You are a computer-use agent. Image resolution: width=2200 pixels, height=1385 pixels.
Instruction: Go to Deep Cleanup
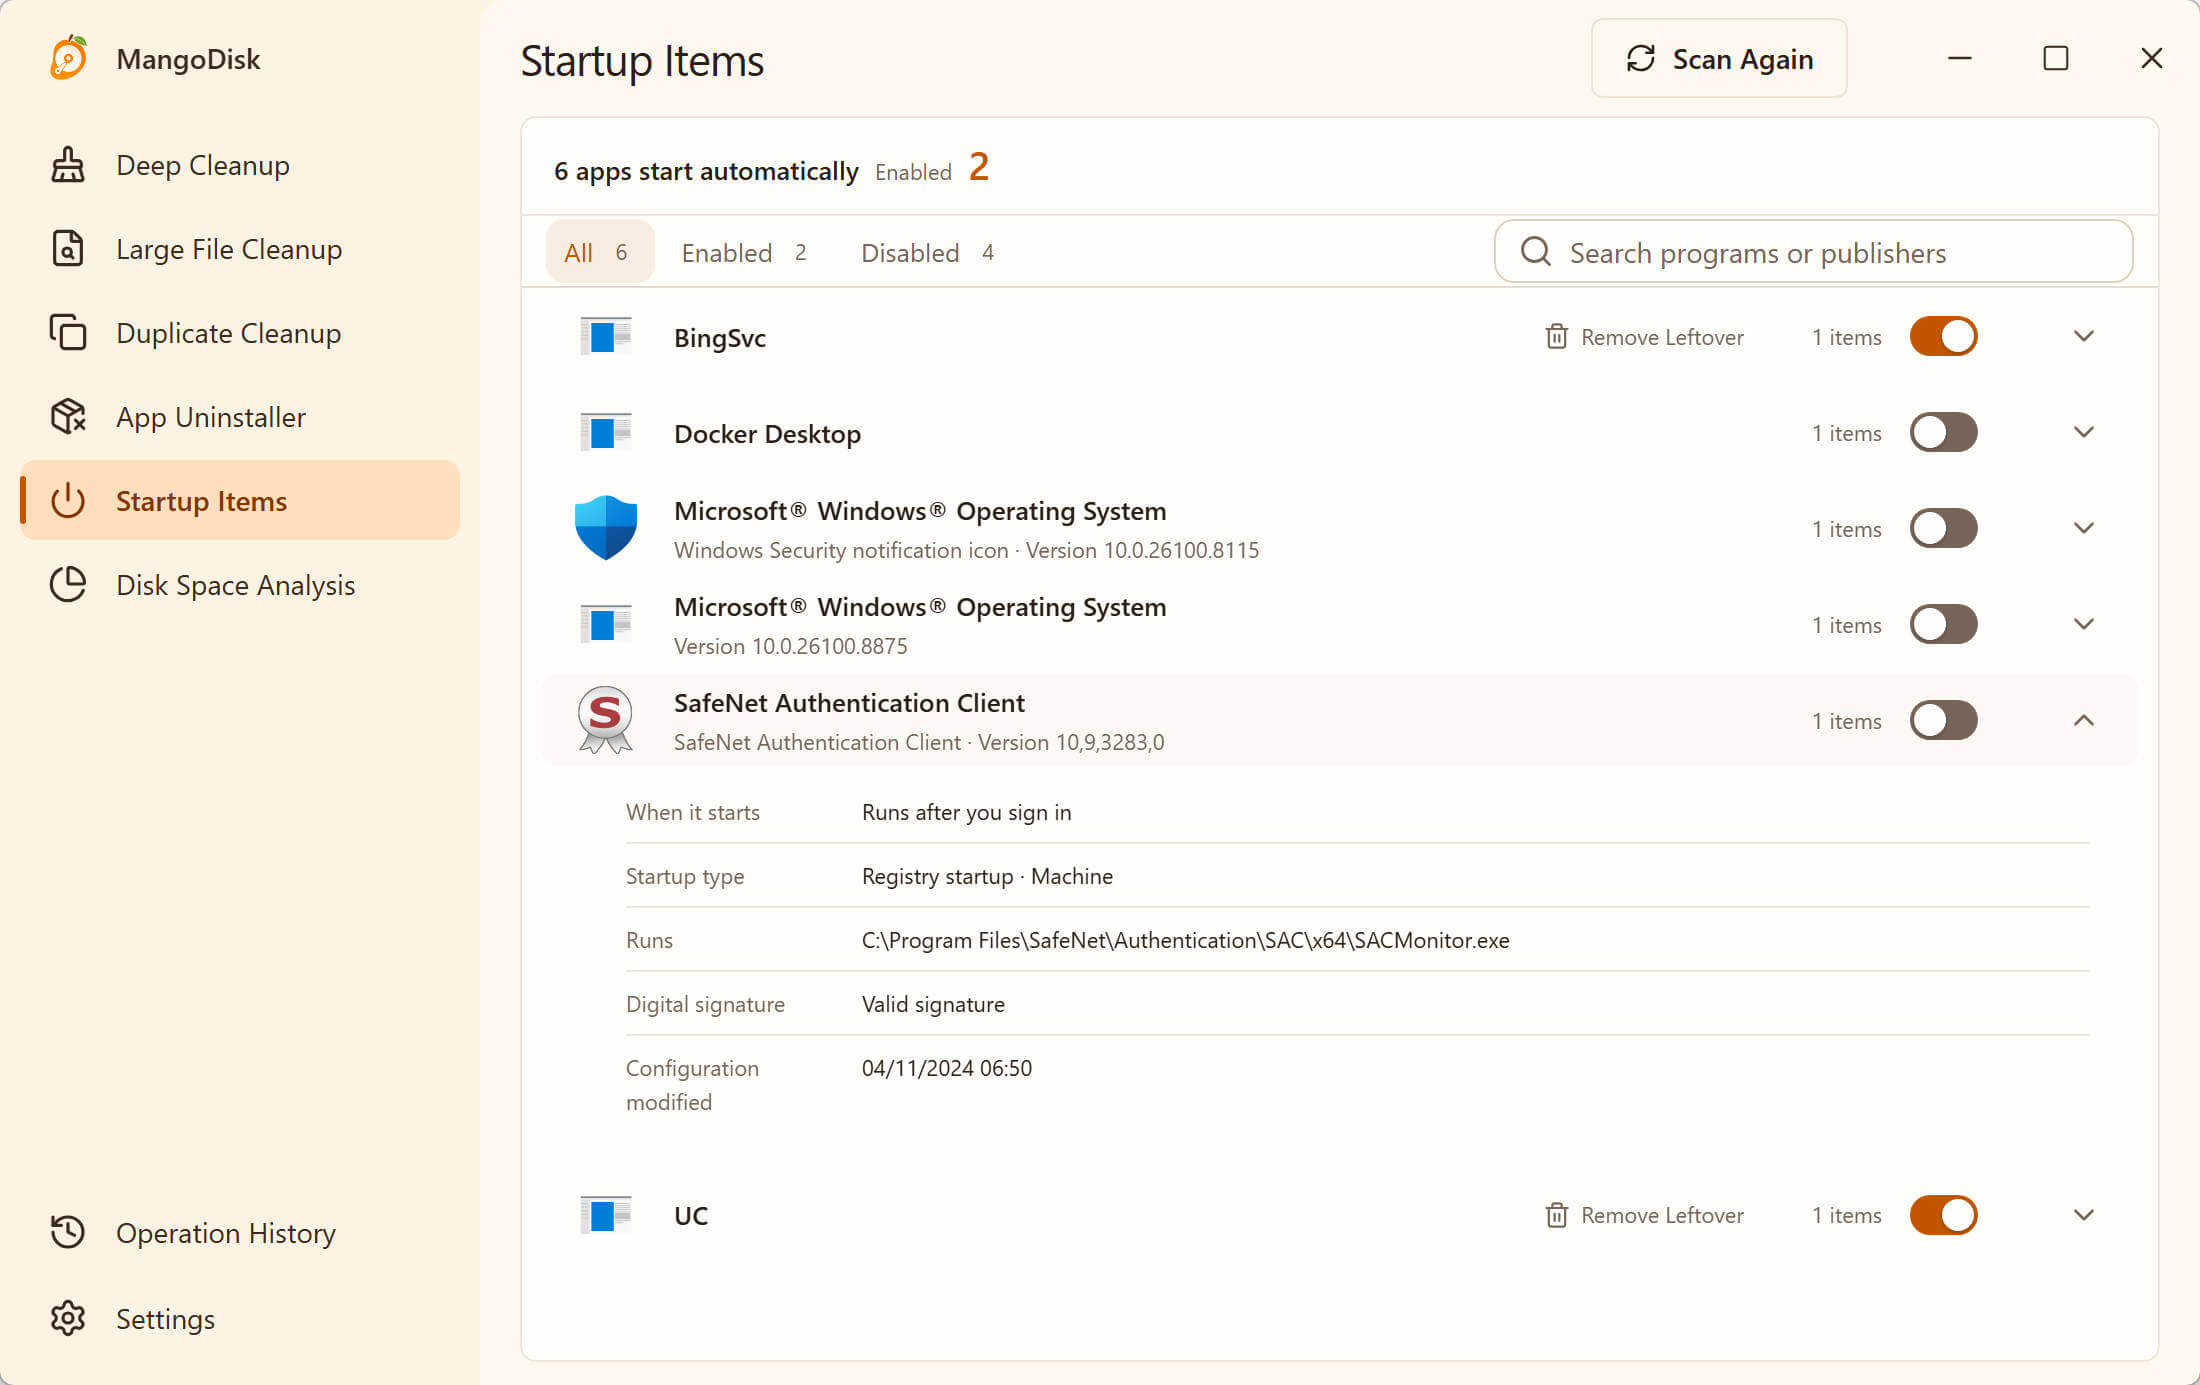click(x=240, y=165)
